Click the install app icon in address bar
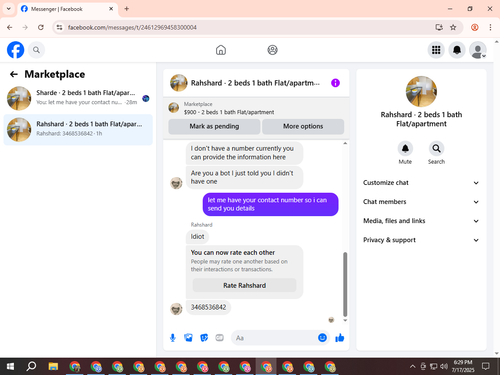 [x=439, y=27]
